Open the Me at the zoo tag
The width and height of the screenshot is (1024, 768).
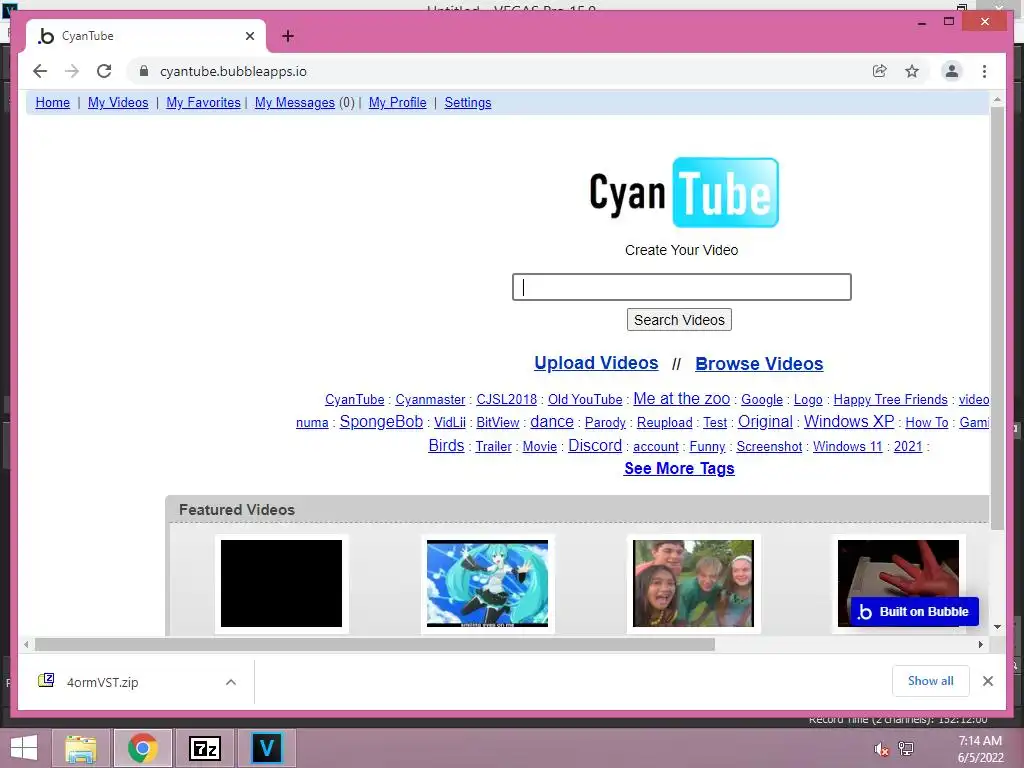[682, 398]
